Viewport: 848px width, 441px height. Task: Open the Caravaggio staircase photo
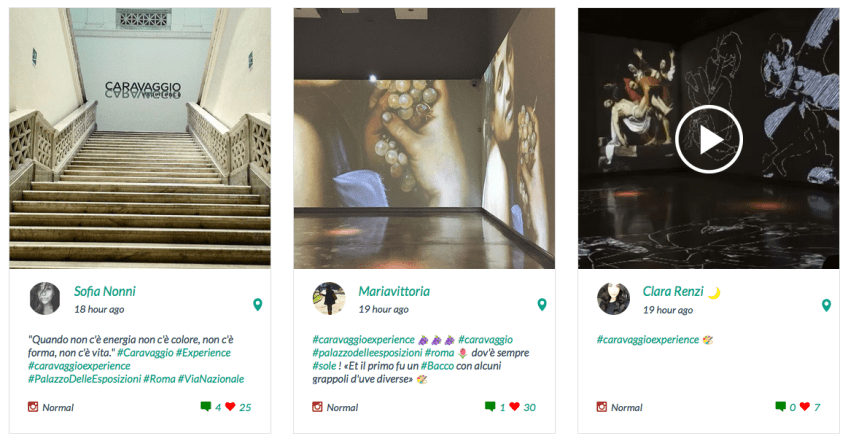coord(140,138)
